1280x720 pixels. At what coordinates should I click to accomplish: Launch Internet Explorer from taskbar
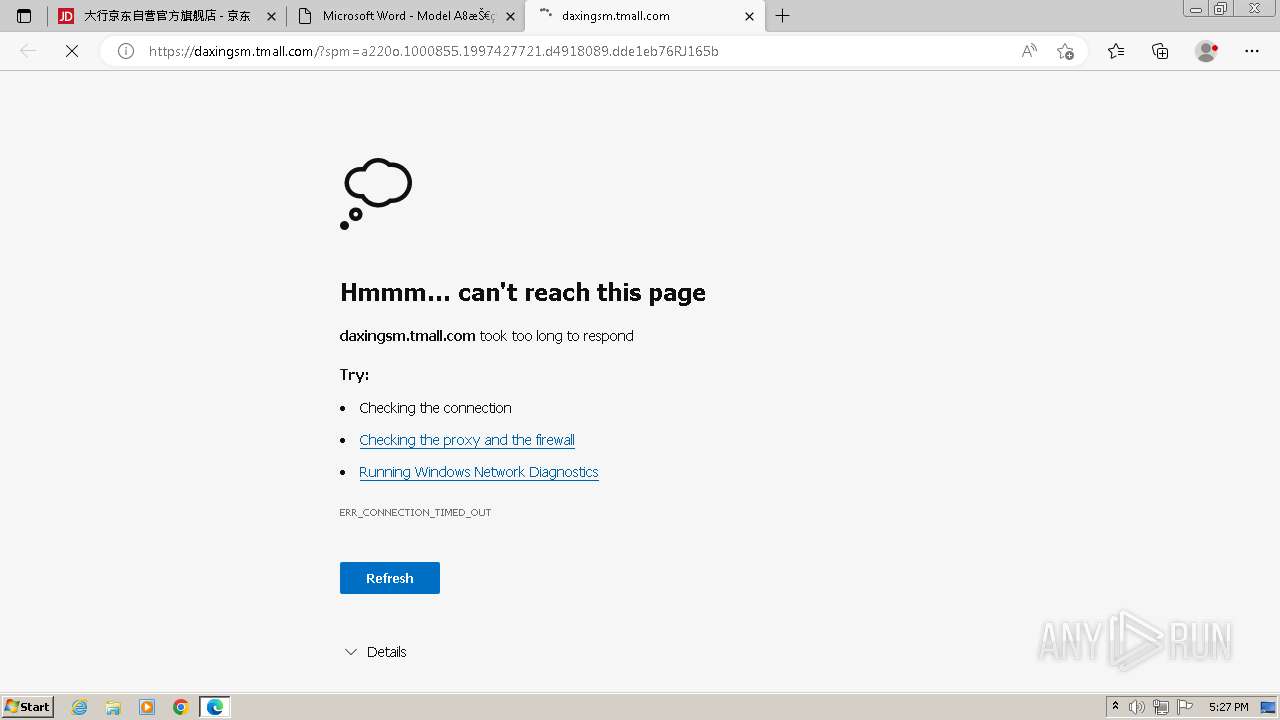pyautogui.click(x=80, y=707)
